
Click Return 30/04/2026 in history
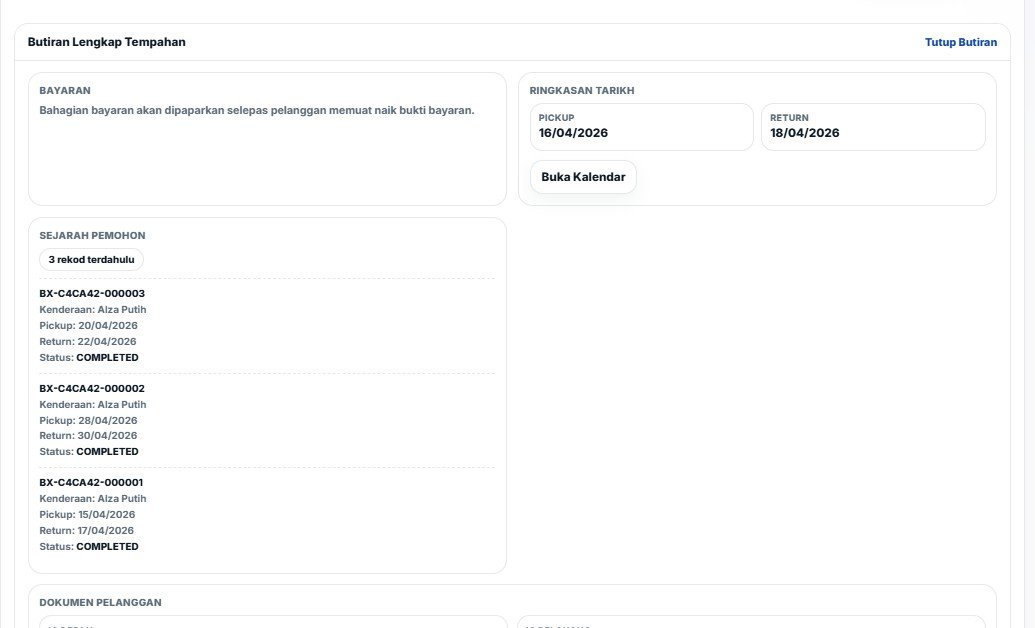tap(88, 436)
